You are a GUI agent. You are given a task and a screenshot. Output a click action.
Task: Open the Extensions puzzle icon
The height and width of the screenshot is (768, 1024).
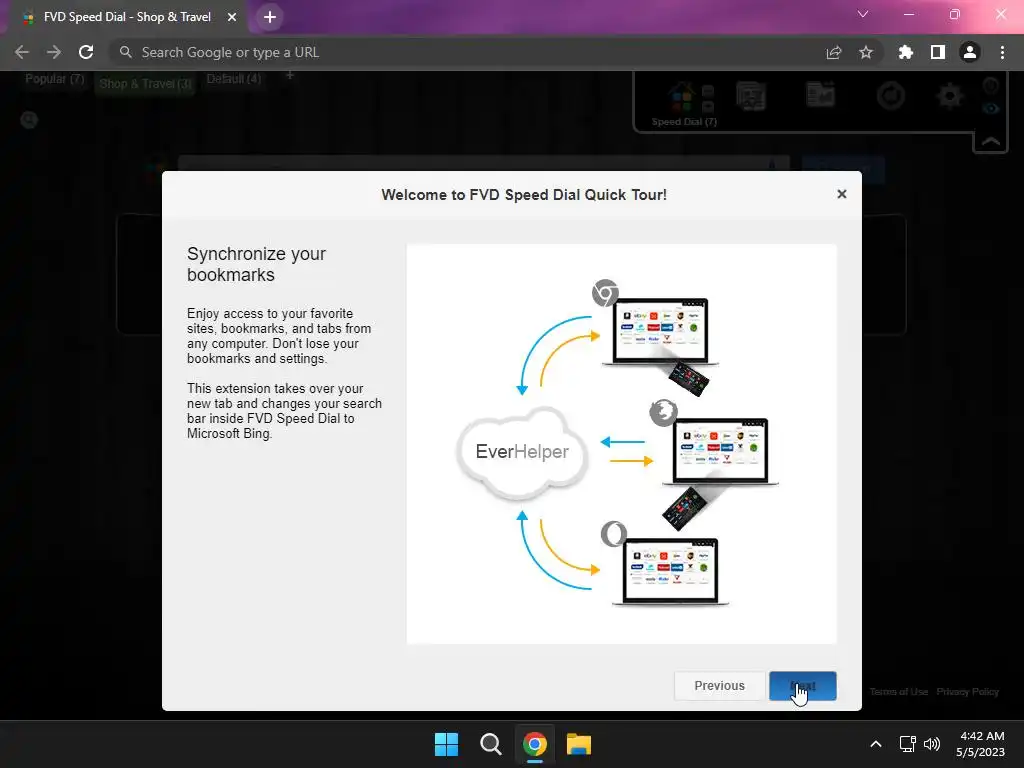point(905,52)
